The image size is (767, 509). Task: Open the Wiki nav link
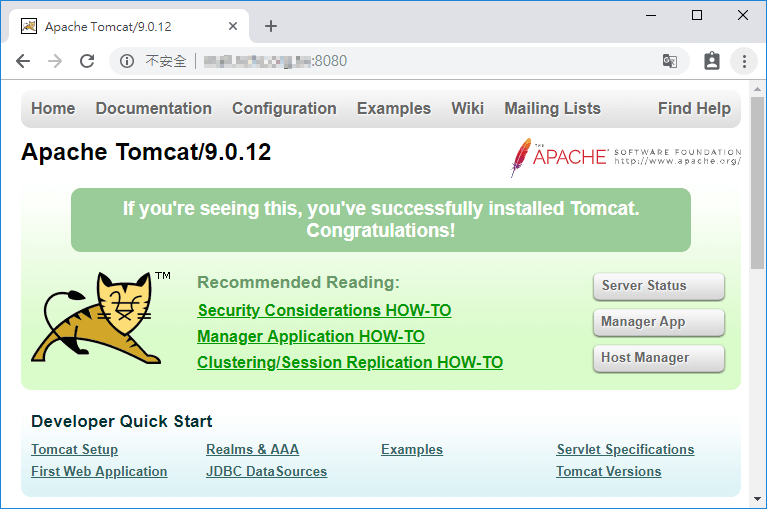468,108
